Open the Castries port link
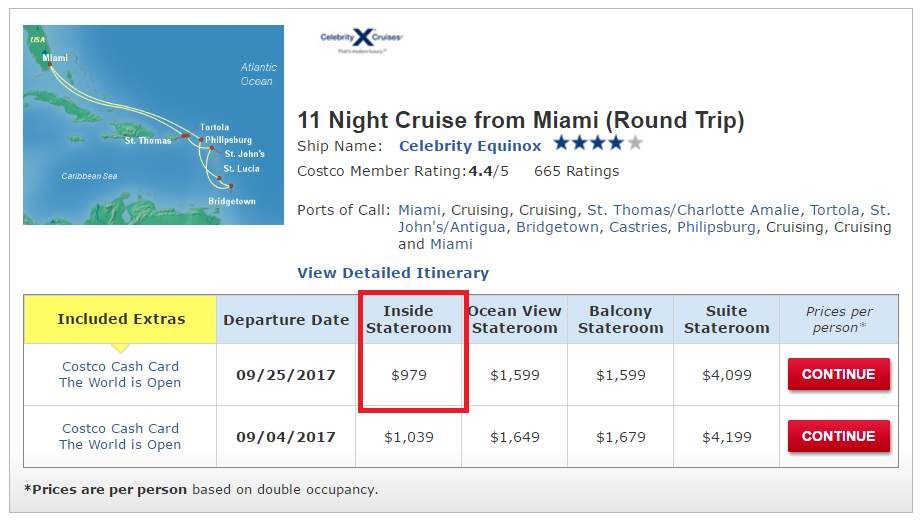The height and width of the screenshot is (525, 922). pyautogui.click(x=638, y=227)
